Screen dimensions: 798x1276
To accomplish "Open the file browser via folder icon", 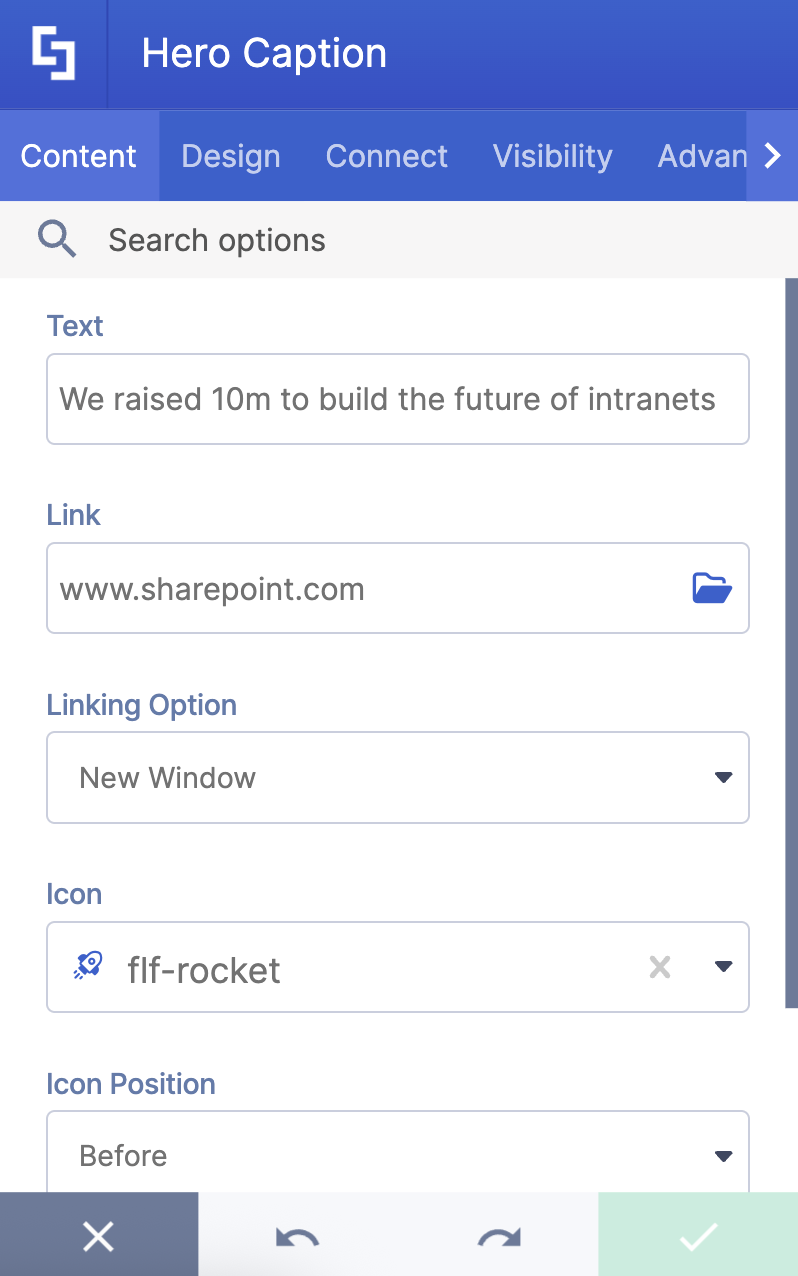I will [712, 588].
